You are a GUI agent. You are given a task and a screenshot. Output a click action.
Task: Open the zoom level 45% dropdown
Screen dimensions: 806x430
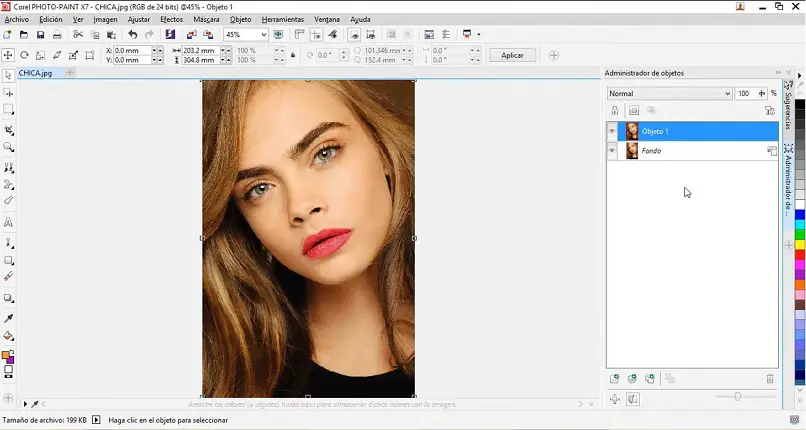(263, 35)
